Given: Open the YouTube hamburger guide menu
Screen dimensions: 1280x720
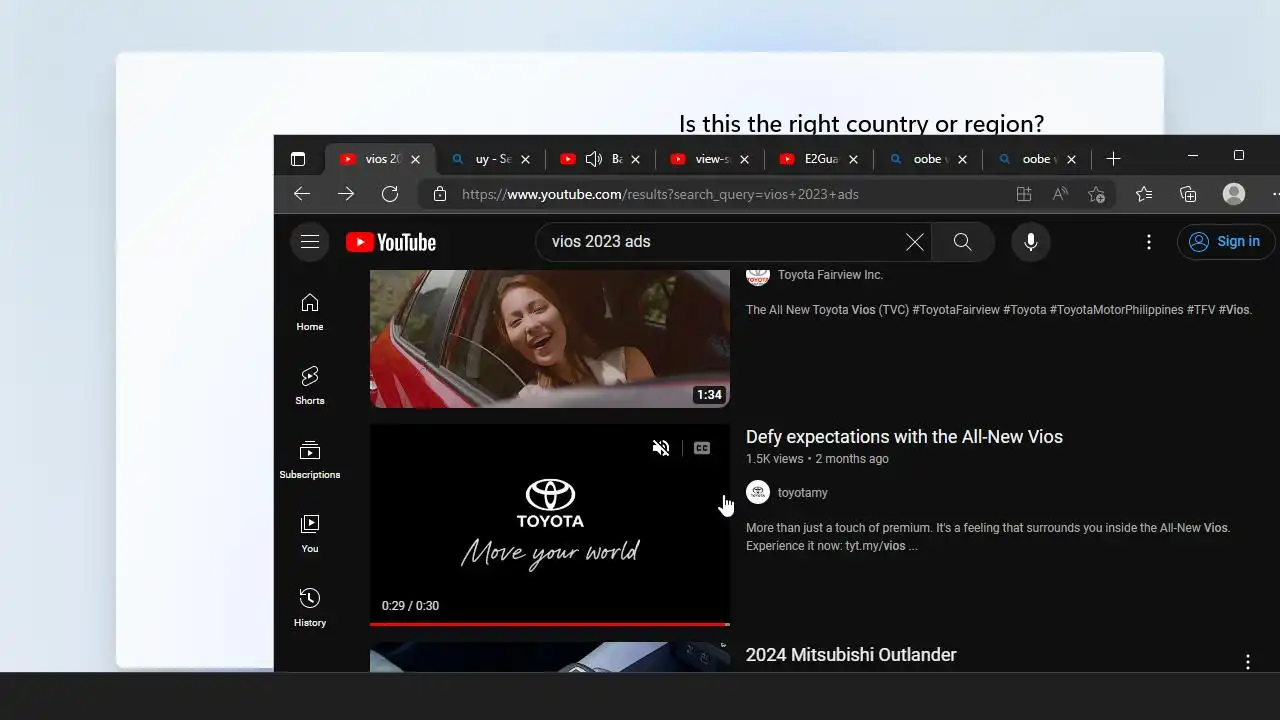Looking at the screenshot, I should point(310,242).
